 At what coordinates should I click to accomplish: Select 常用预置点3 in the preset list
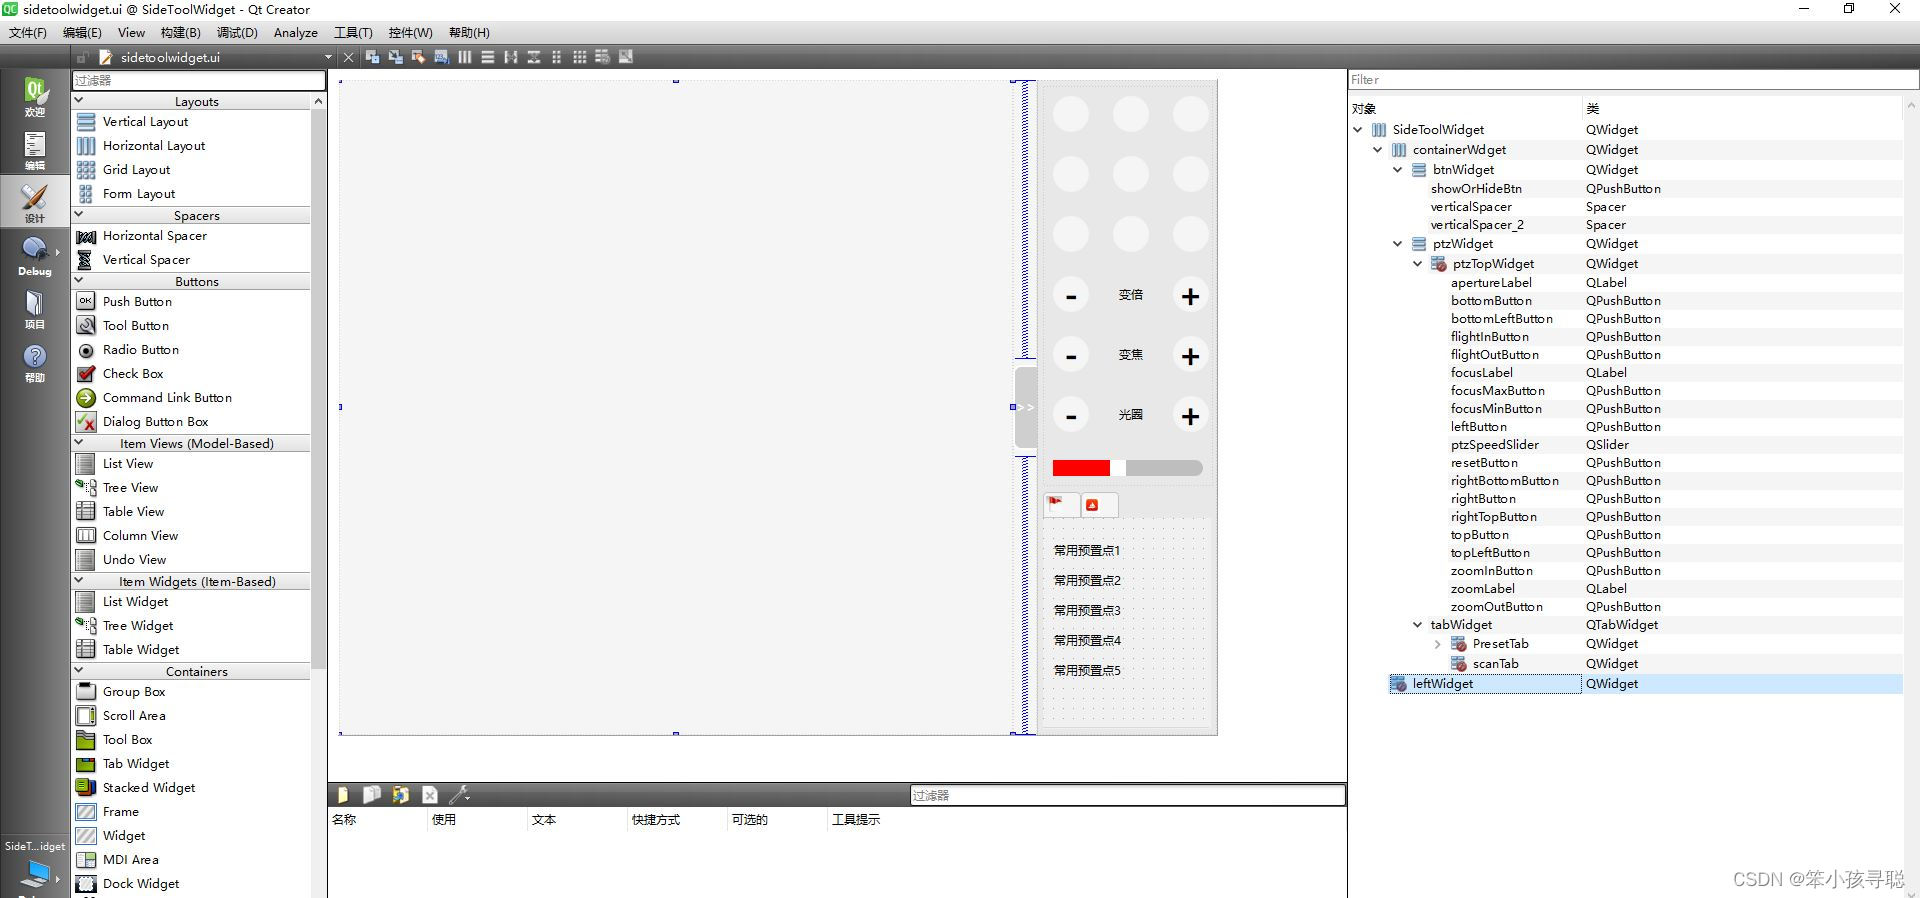click(x=1087, y=610)
